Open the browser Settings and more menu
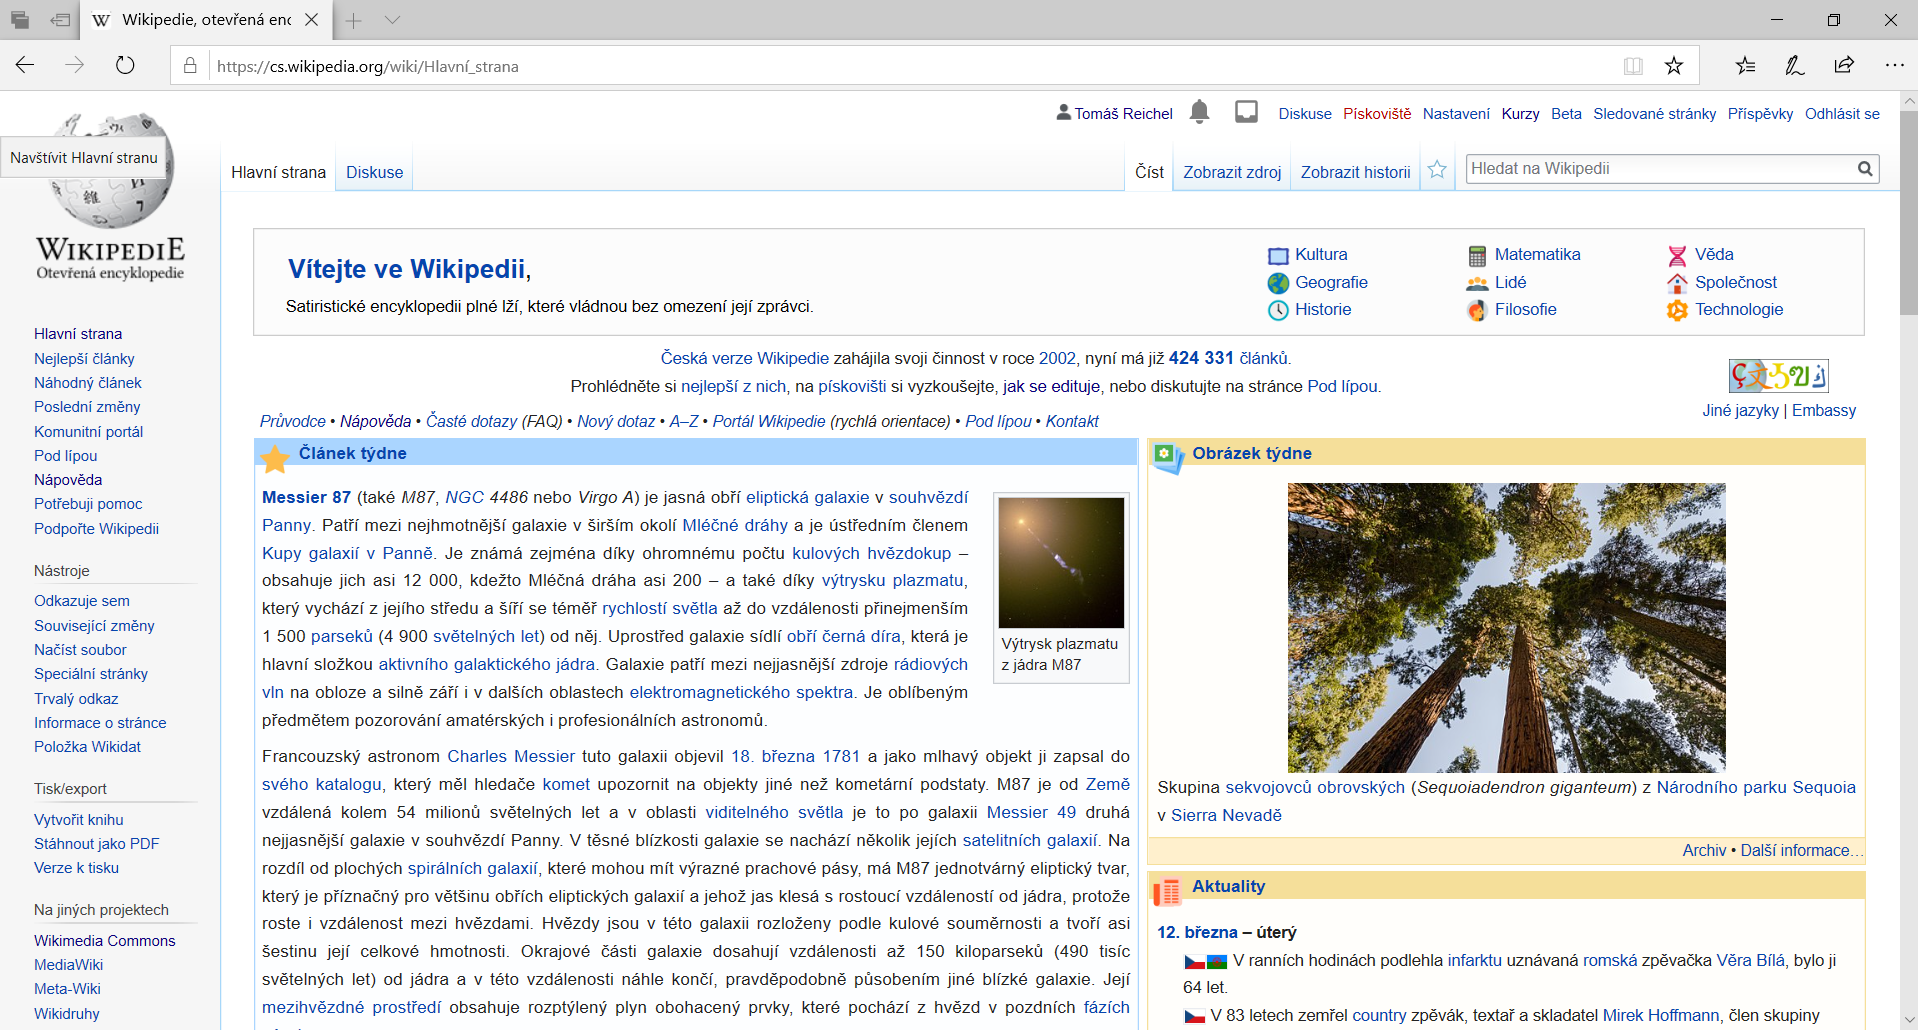Viewport: 1918px width, 1030px height. click(x=1894, y=66)
